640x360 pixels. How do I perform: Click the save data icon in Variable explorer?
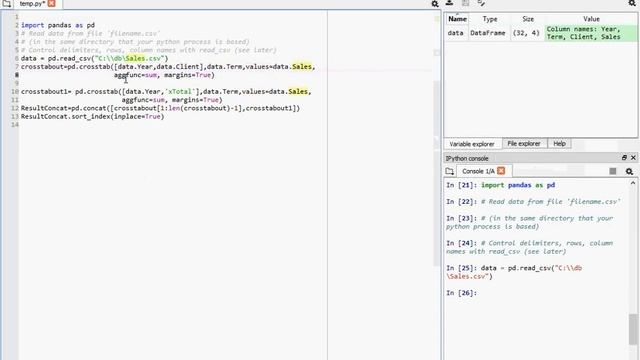tap(465, 3)
